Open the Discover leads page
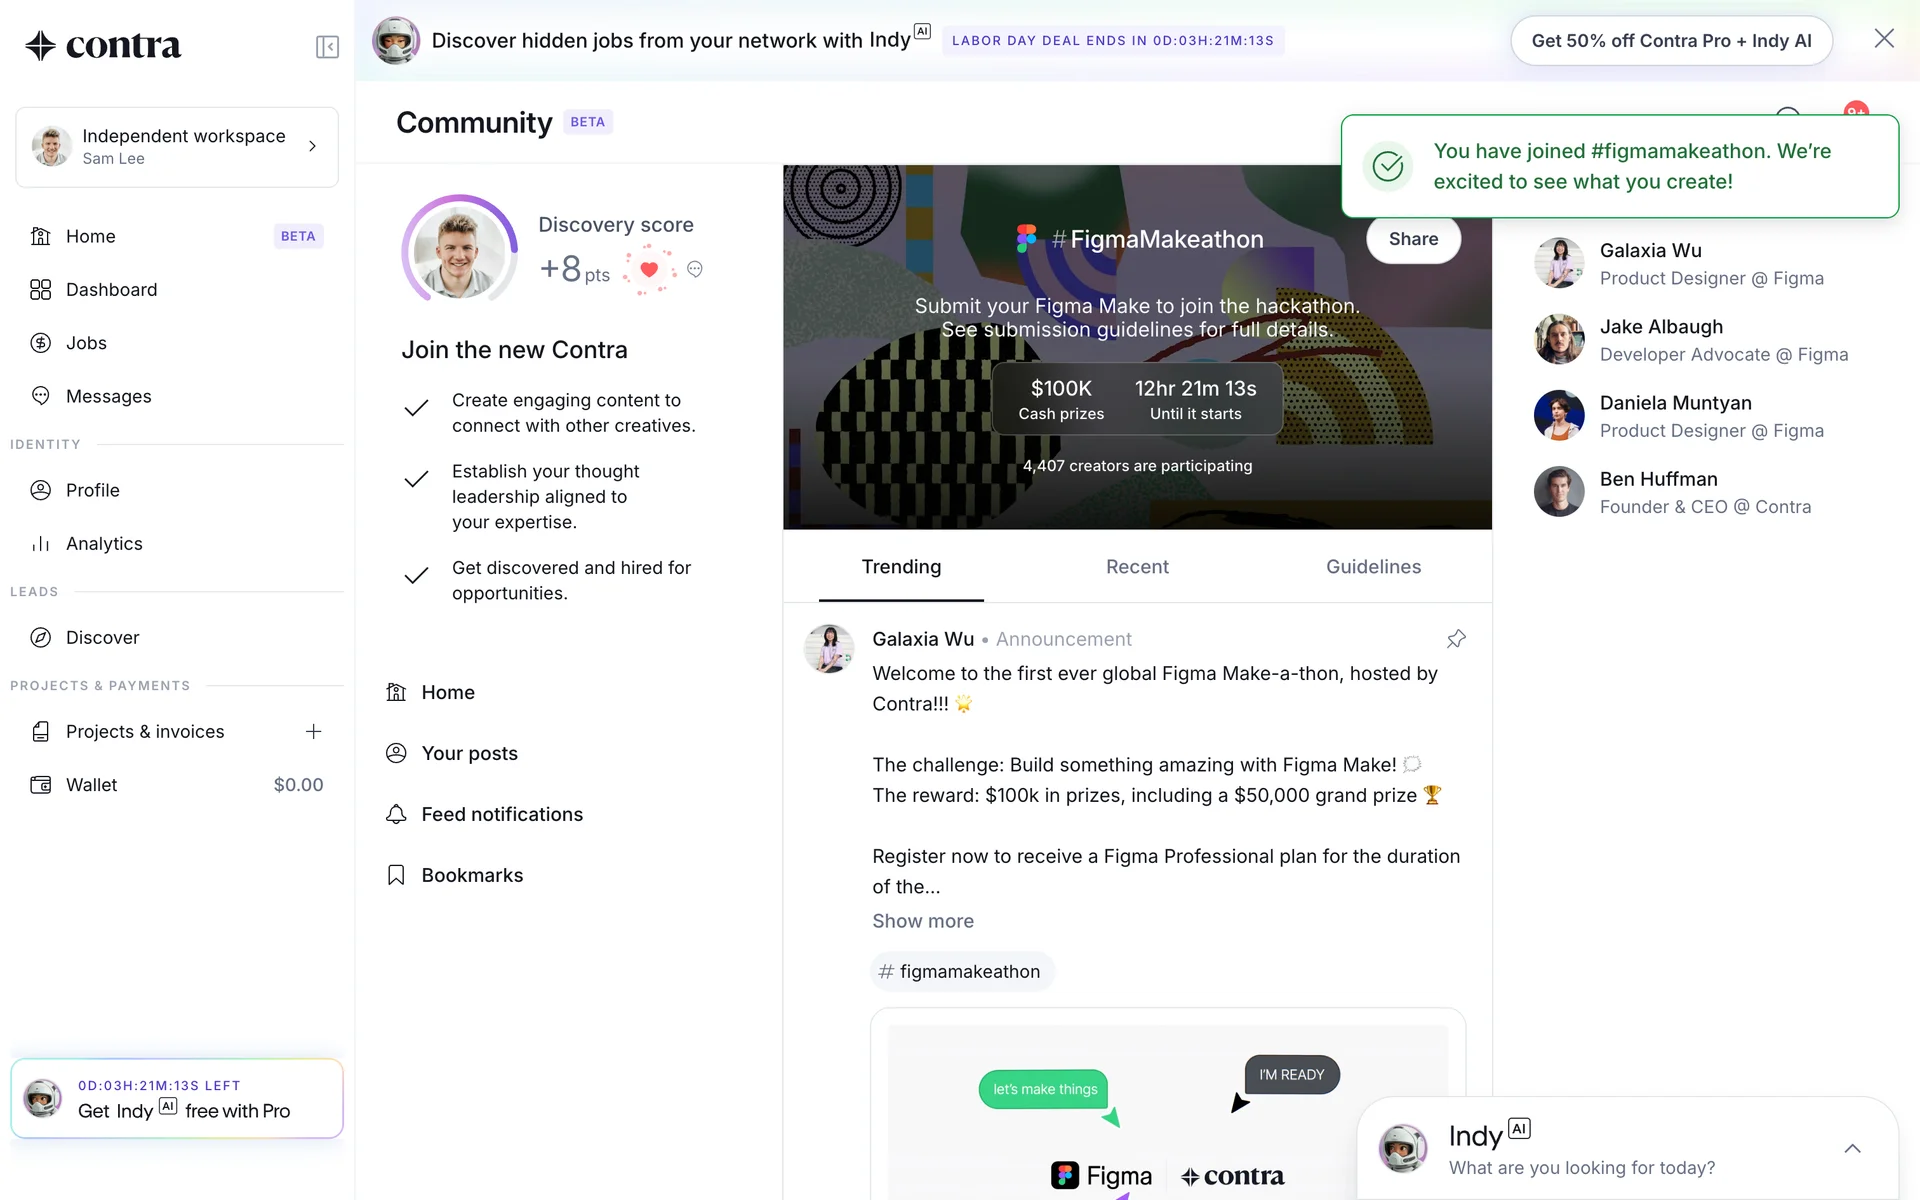 click(x=177, y=638)
